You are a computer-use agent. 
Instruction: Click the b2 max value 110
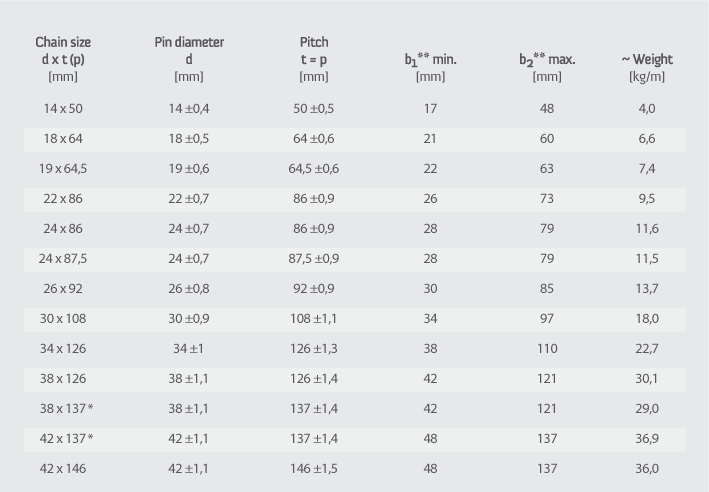point(547,349)
